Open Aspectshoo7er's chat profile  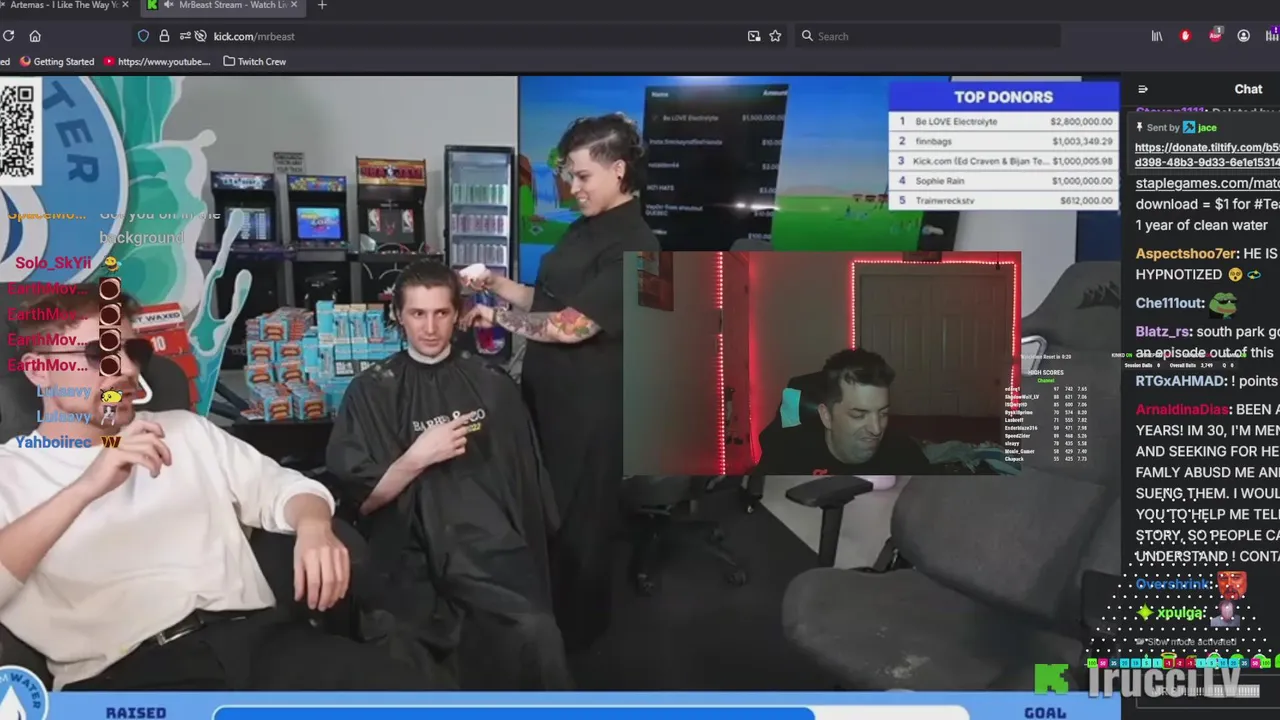coord(1186,254)
